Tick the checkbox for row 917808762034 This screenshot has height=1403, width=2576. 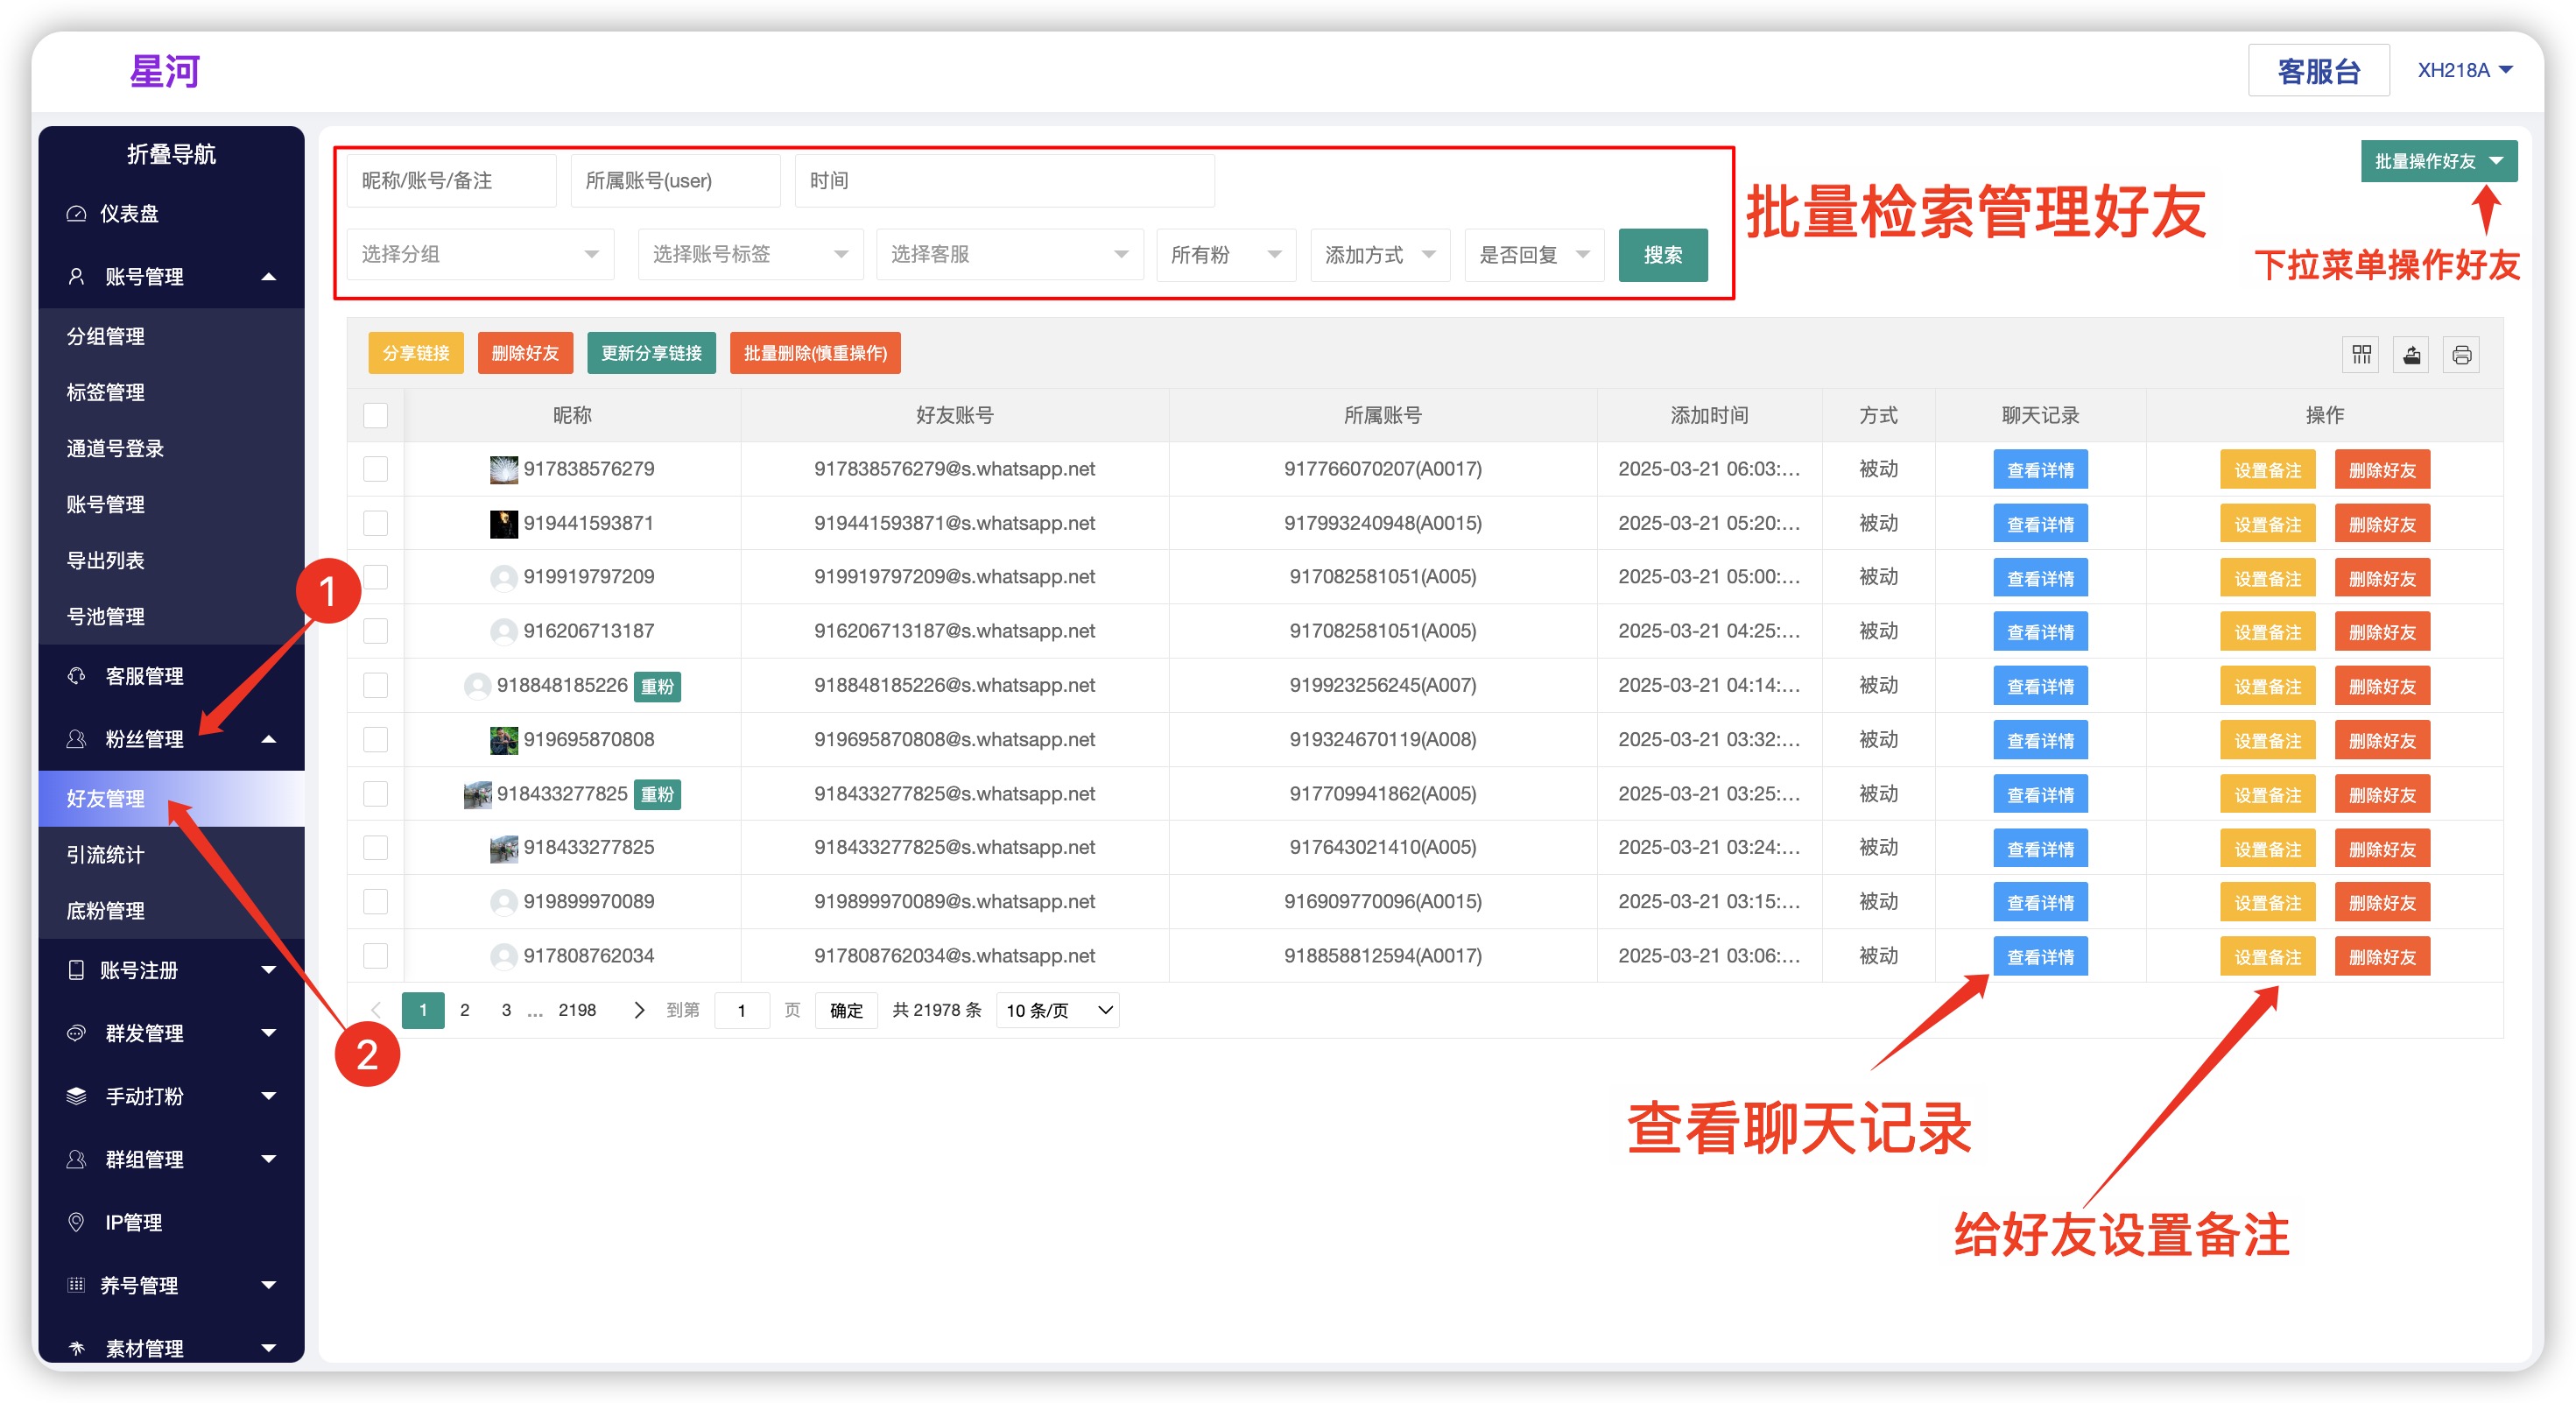tap(375, 955)
